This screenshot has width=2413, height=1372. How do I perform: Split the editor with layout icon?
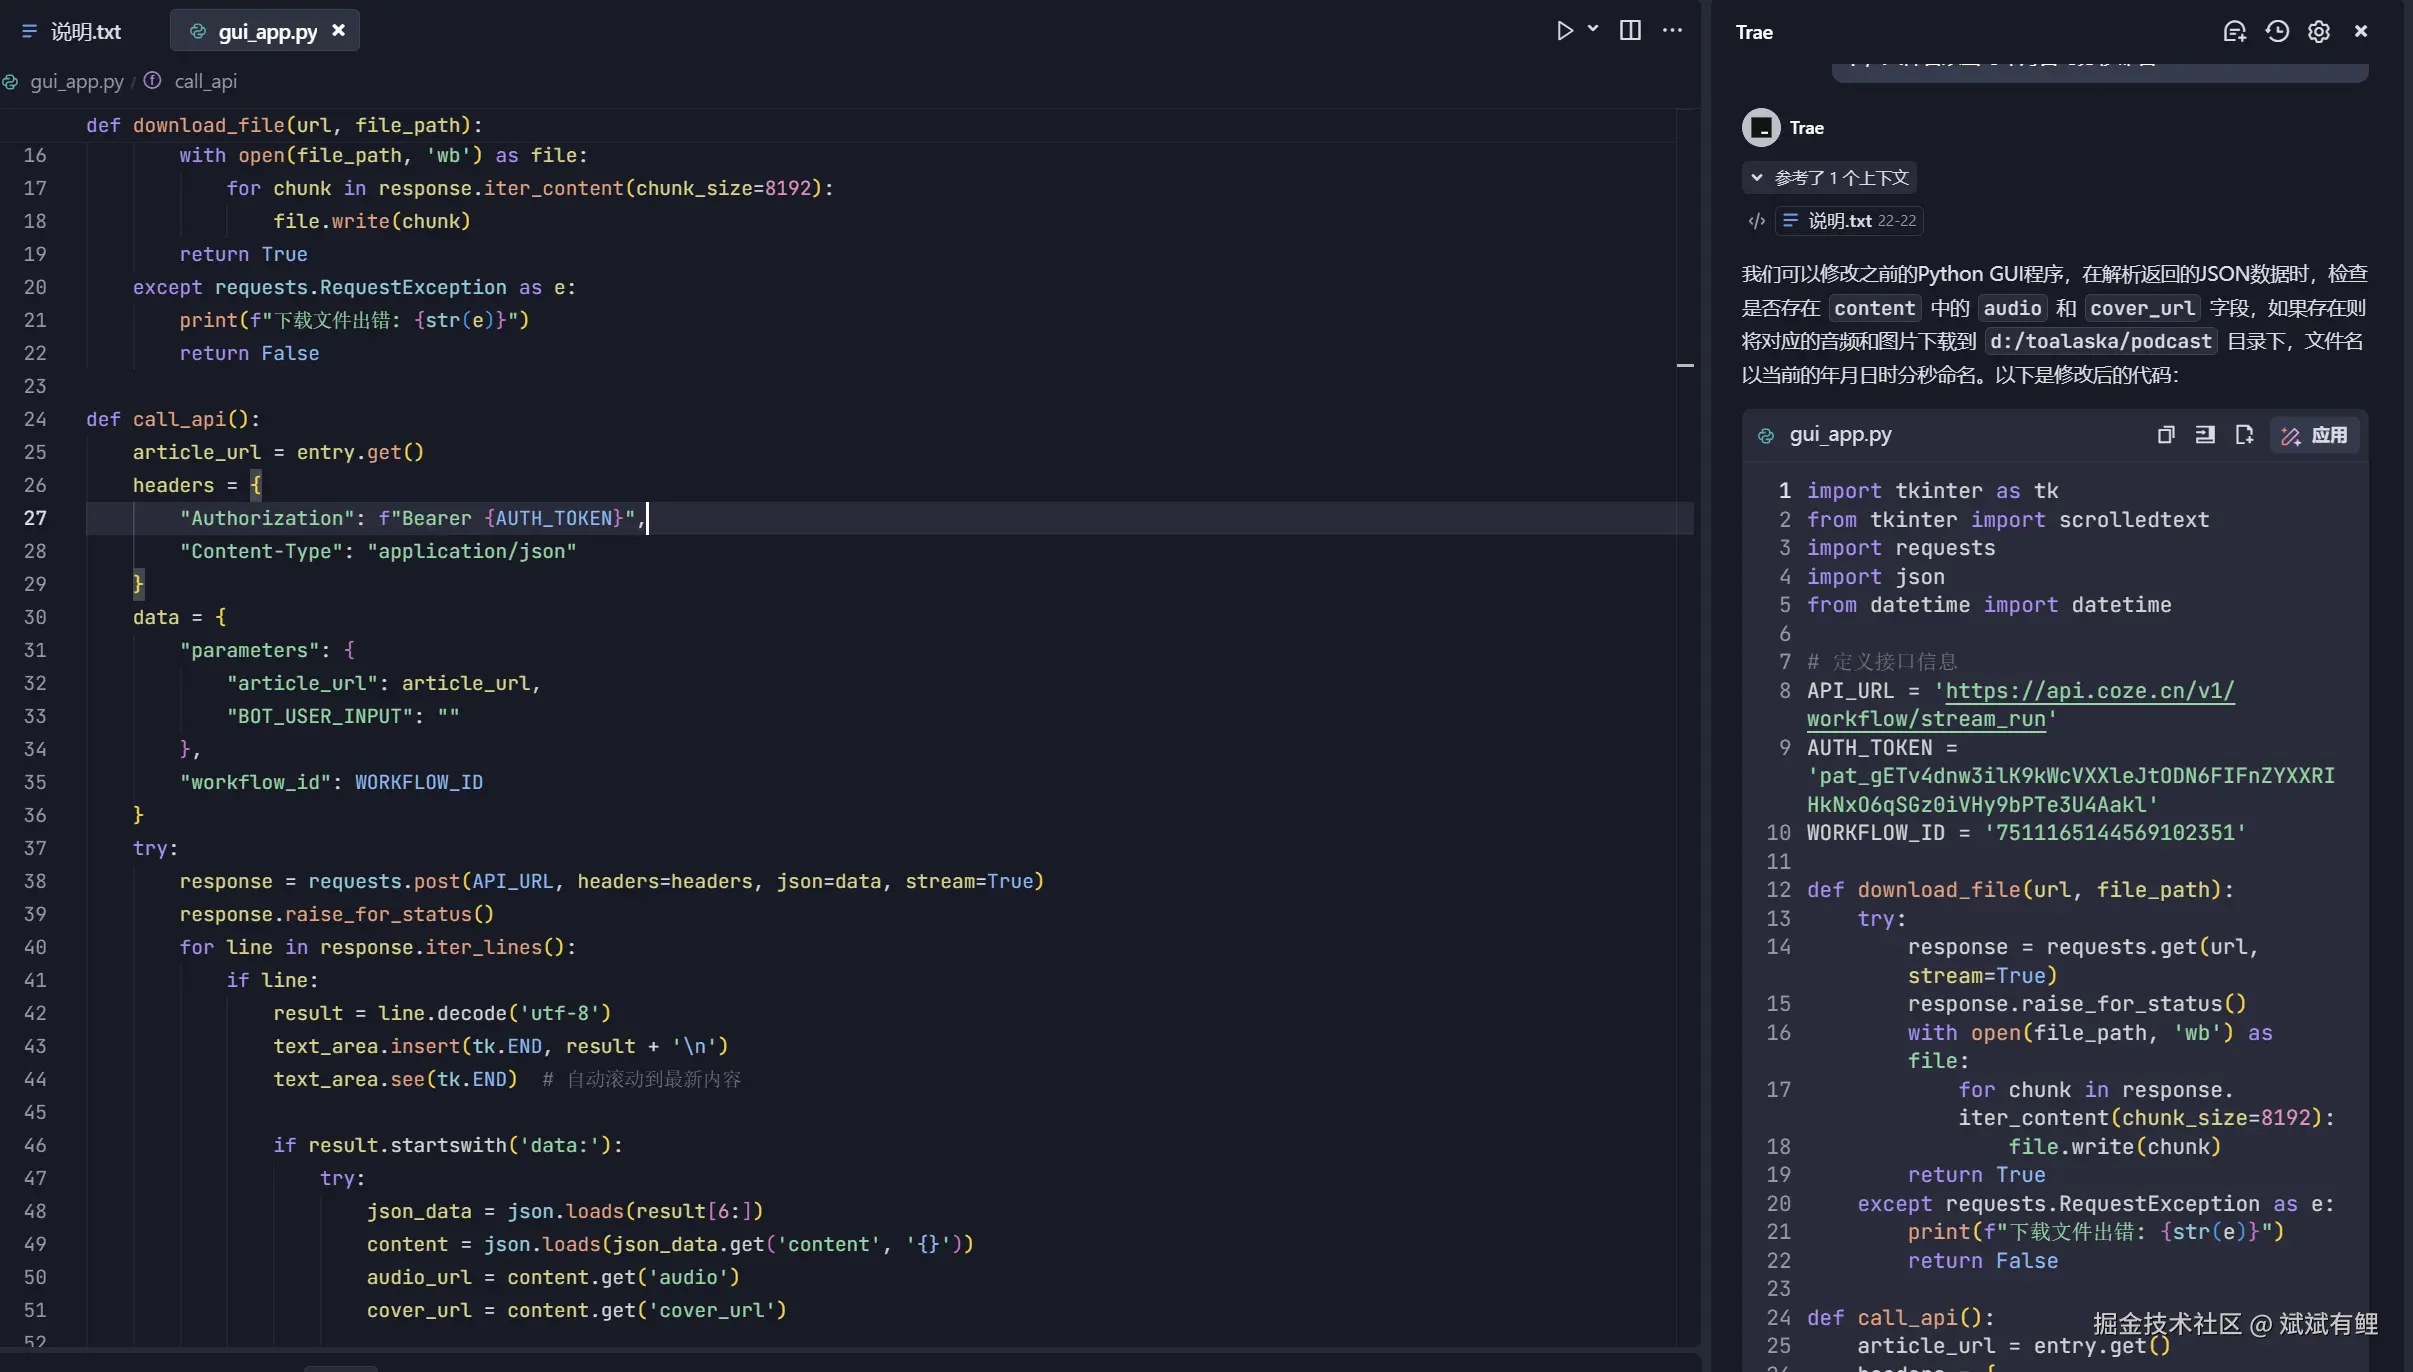pyautogui.click(x=1630, y=31)
